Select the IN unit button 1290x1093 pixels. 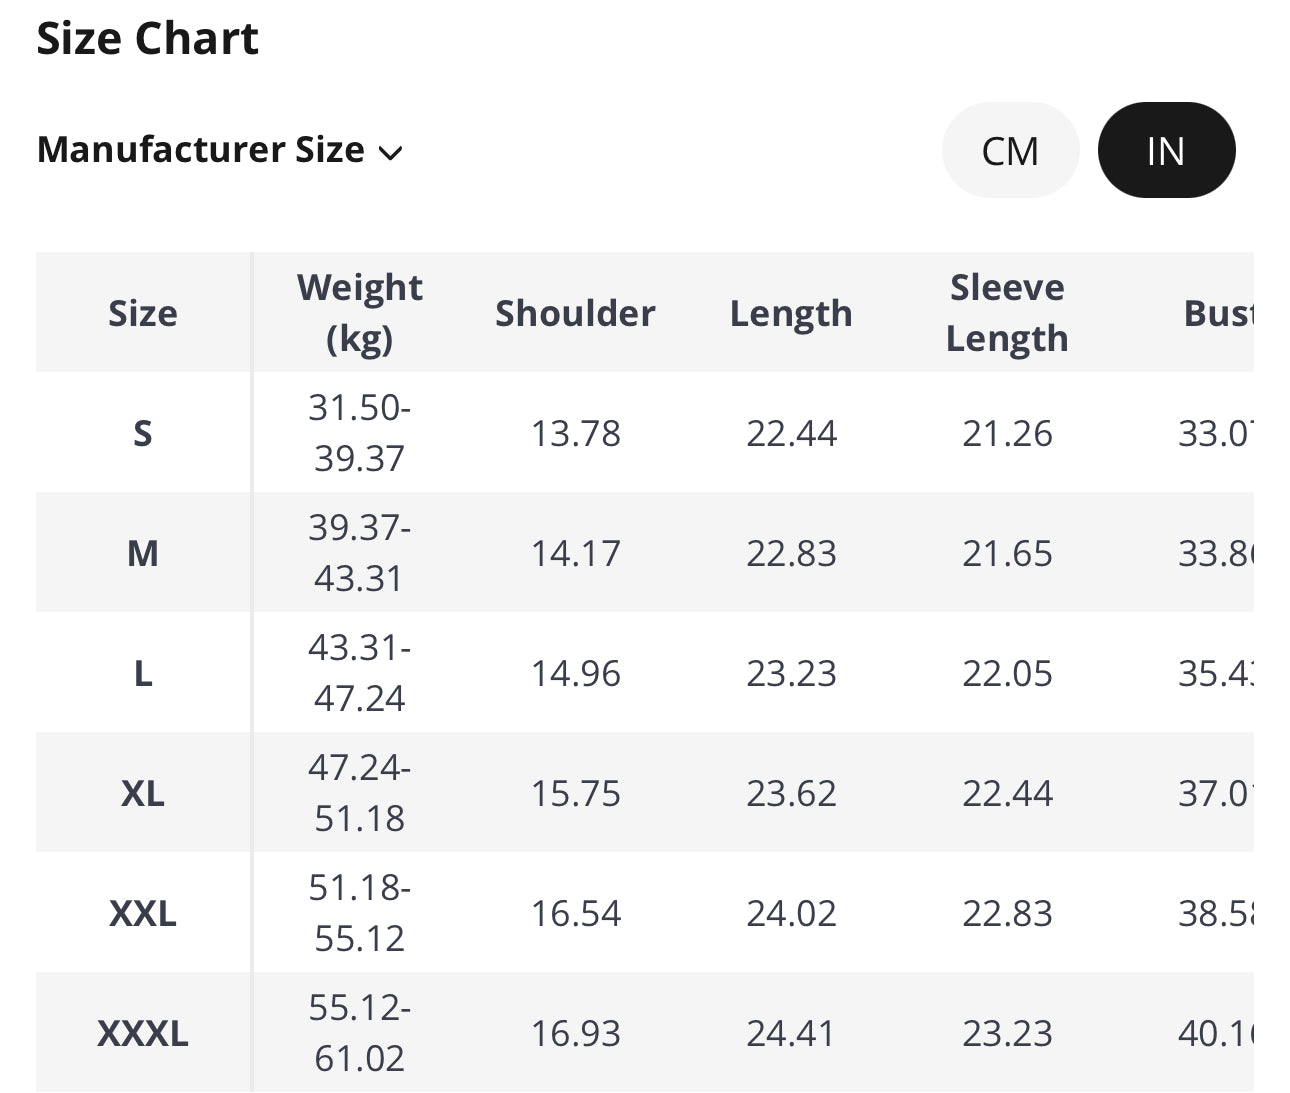(1166, 151)
